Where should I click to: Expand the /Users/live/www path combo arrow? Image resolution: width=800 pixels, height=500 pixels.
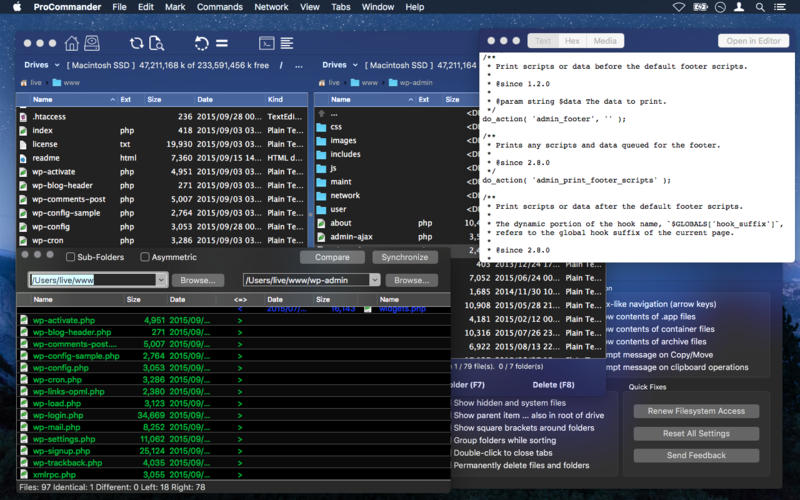point(161,280)
